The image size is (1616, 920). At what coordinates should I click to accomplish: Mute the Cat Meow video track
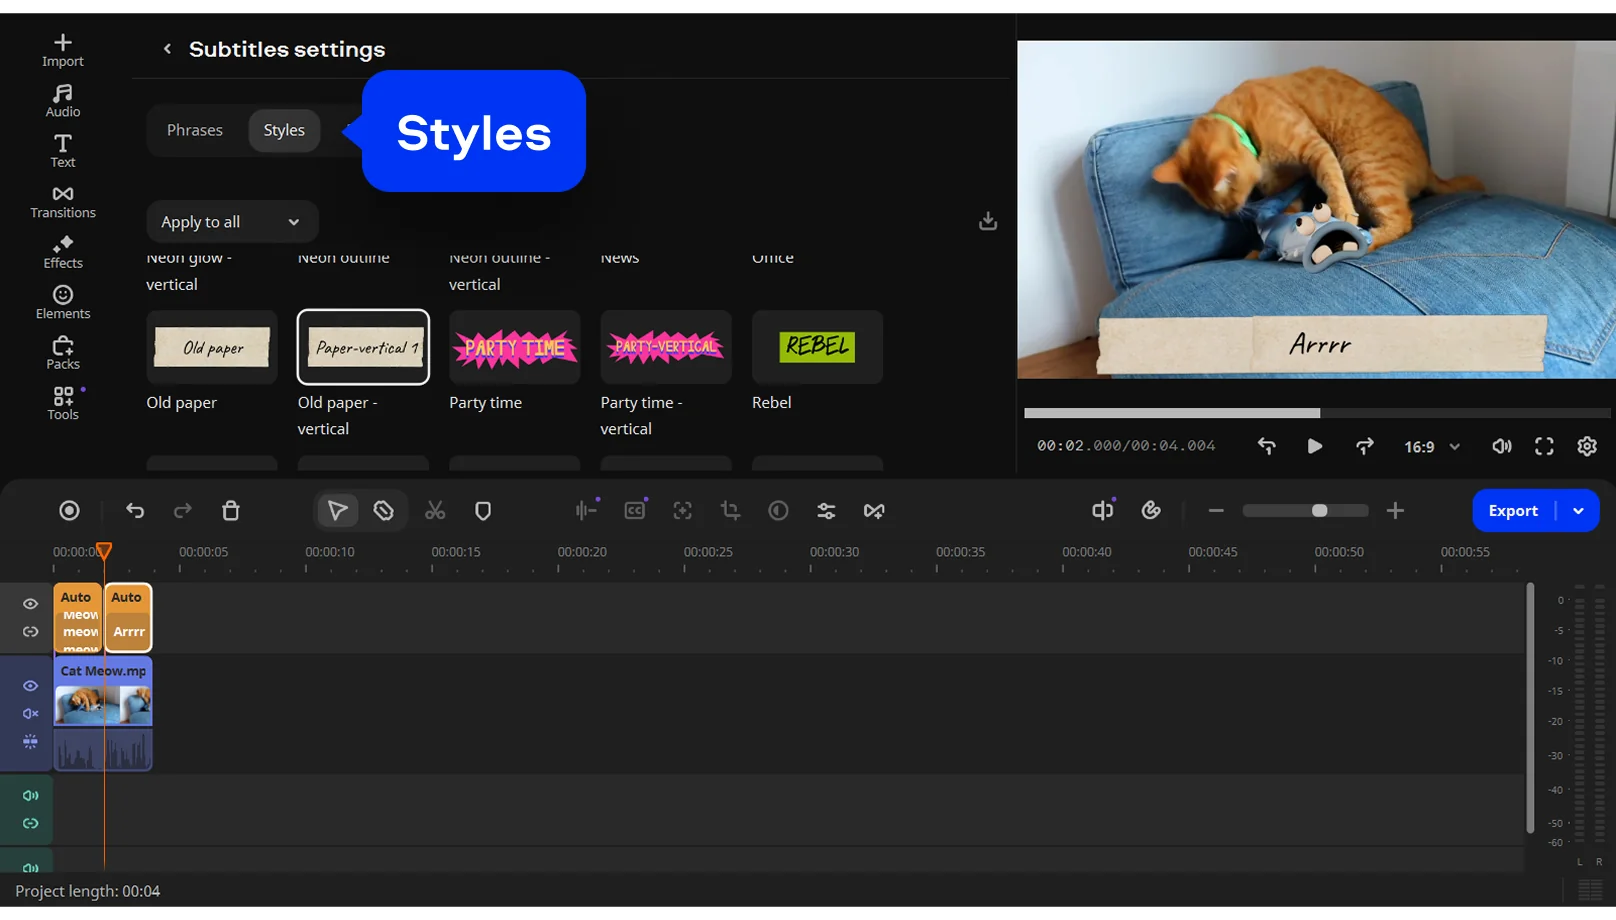pos(31,714)
